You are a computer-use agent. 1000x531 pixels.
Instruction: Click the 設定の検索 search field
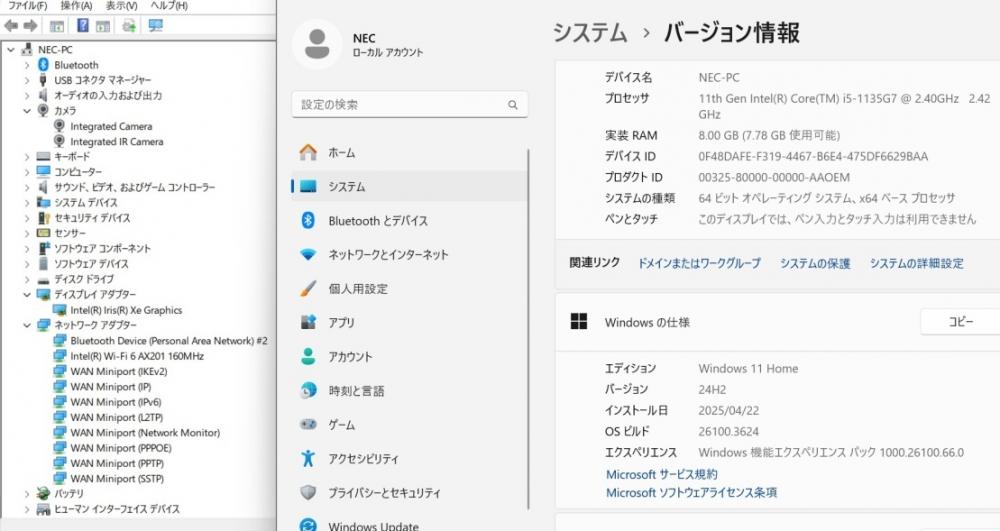409,105
